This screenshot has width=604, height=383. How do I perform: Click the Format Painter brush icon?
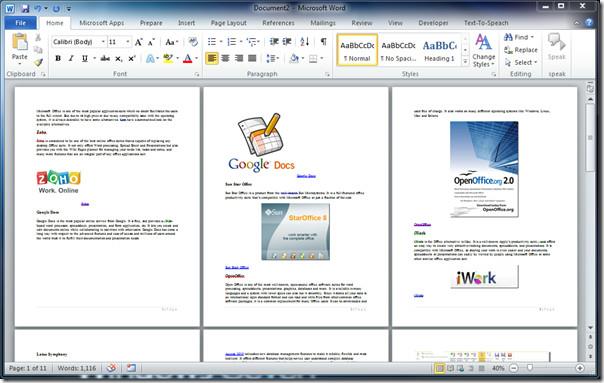[38, 62]
